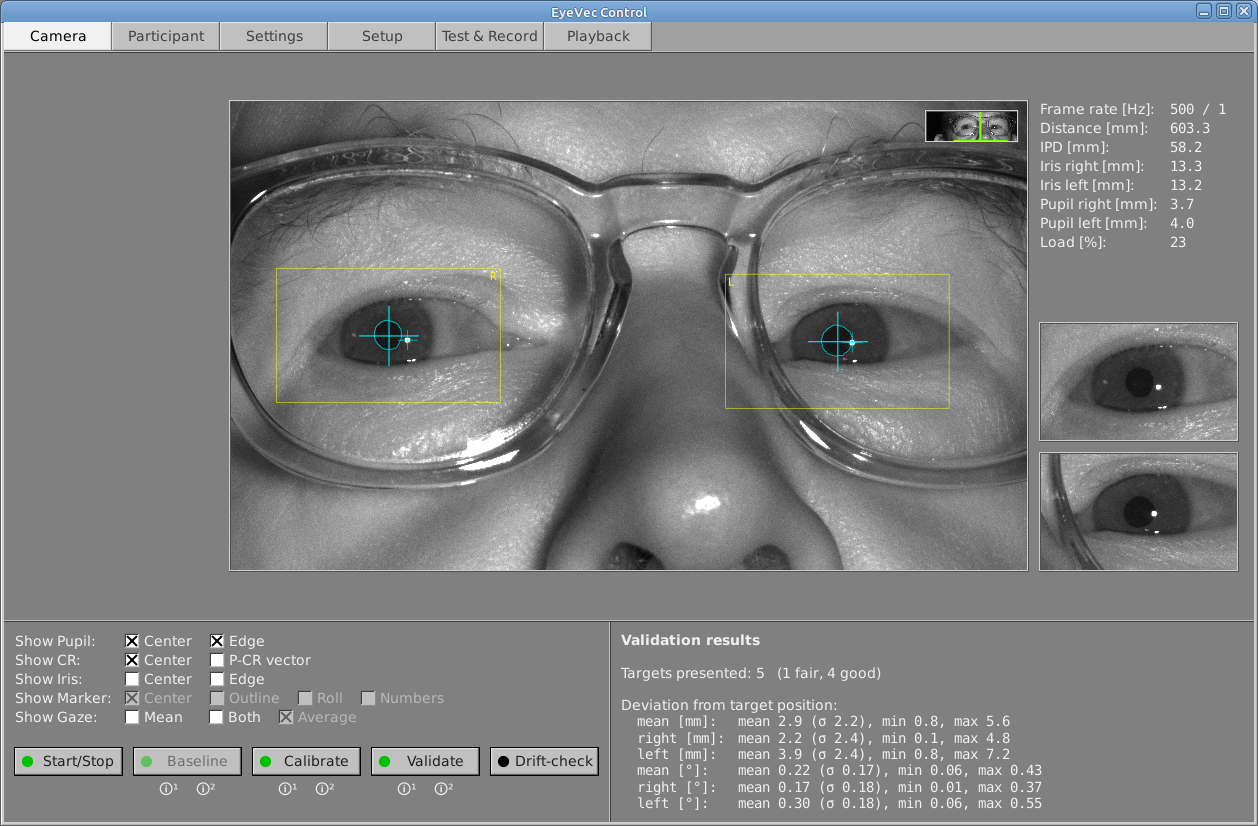Open info icon 1 under Validate
The image size is (1258, 826).
pyautogui.click(x=406, y=789)
